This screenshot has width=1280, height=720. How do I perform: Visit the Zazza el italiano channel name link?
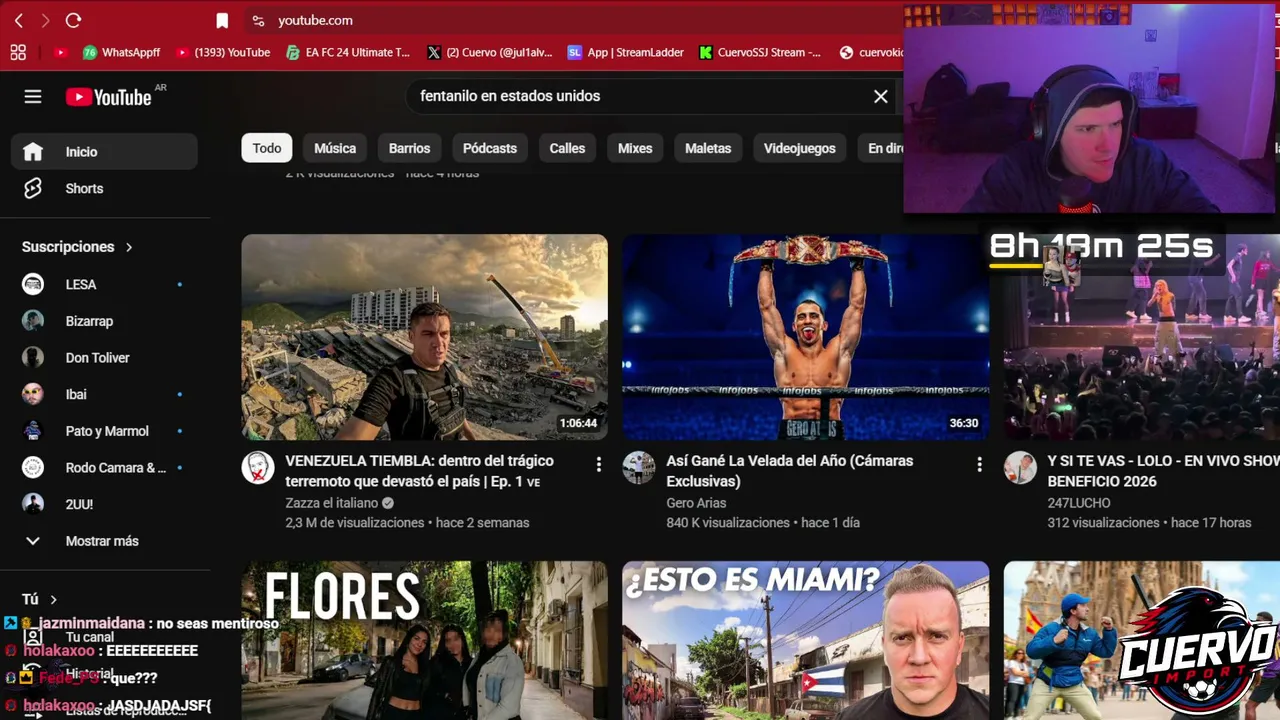pyautogui.click(x=332, y=503)
